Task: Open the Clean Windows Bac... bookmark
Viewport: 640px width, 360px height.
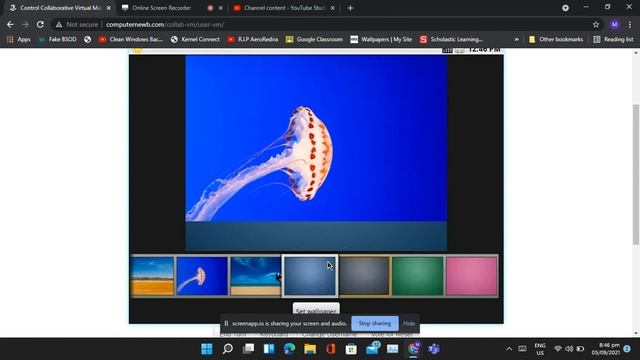Action: click(x=131, y=39)
